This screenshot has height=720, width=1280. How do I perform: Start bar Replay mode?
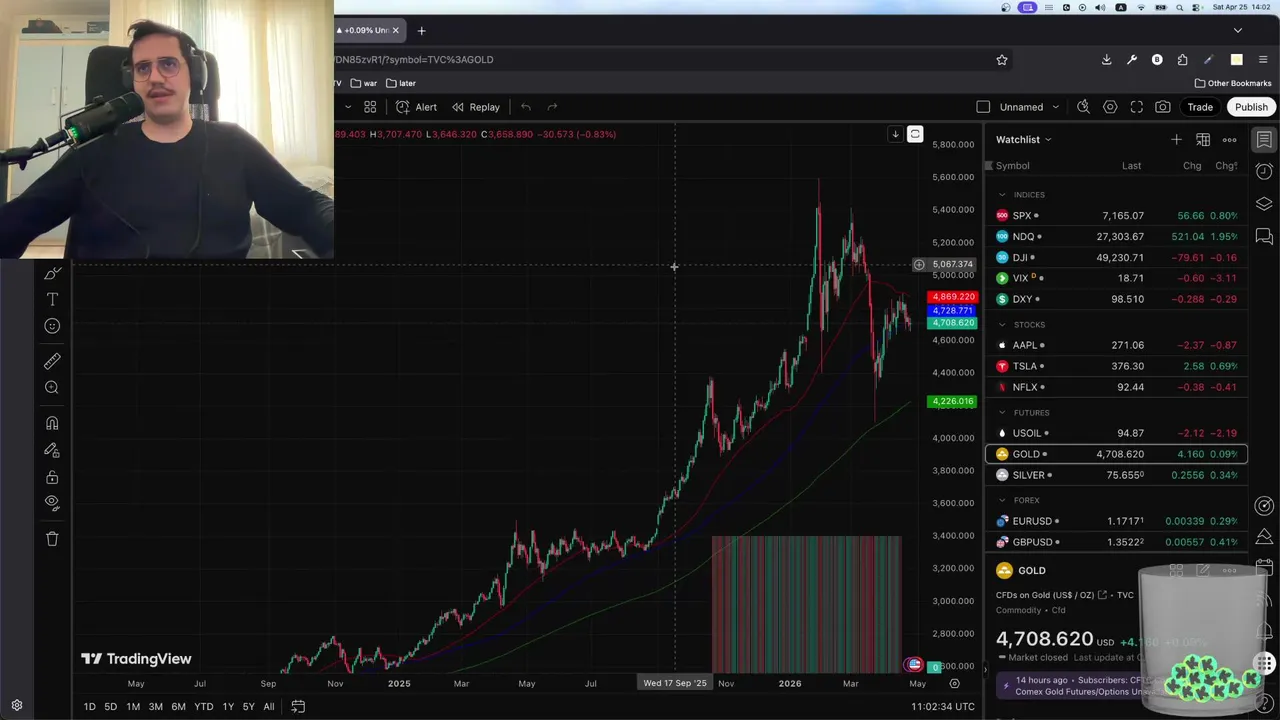[475, 107]
